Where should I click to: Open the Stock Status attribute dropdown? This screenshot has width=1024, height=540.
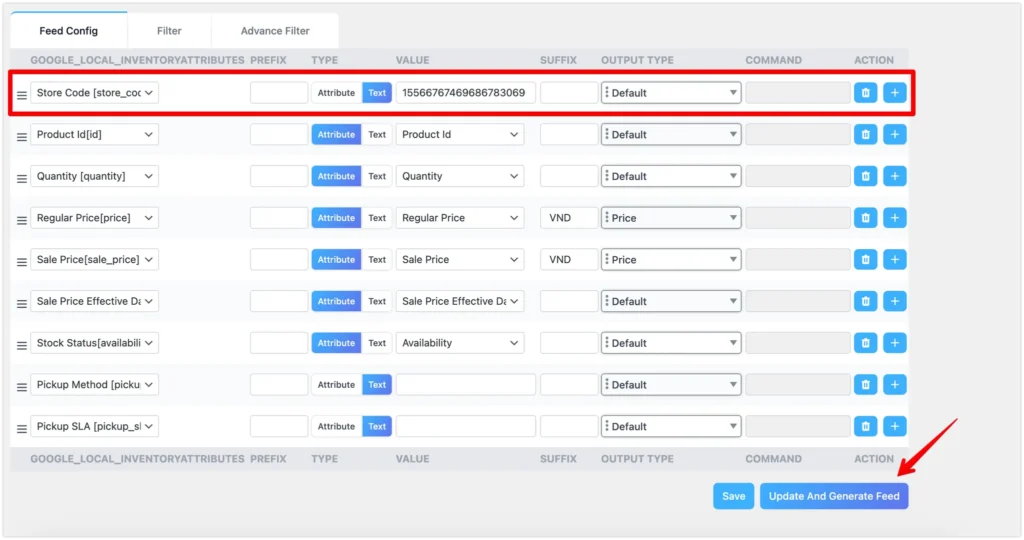95,343
